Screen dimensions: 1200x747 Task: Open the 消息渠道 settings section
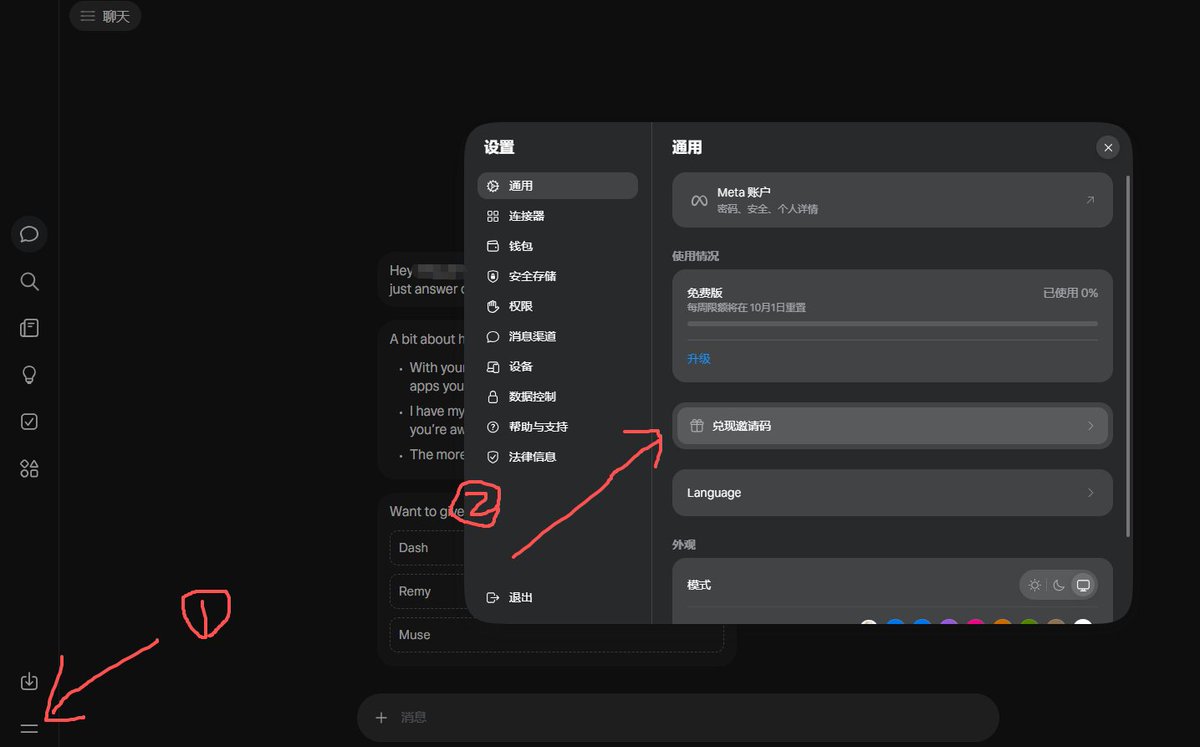point(557,336)
